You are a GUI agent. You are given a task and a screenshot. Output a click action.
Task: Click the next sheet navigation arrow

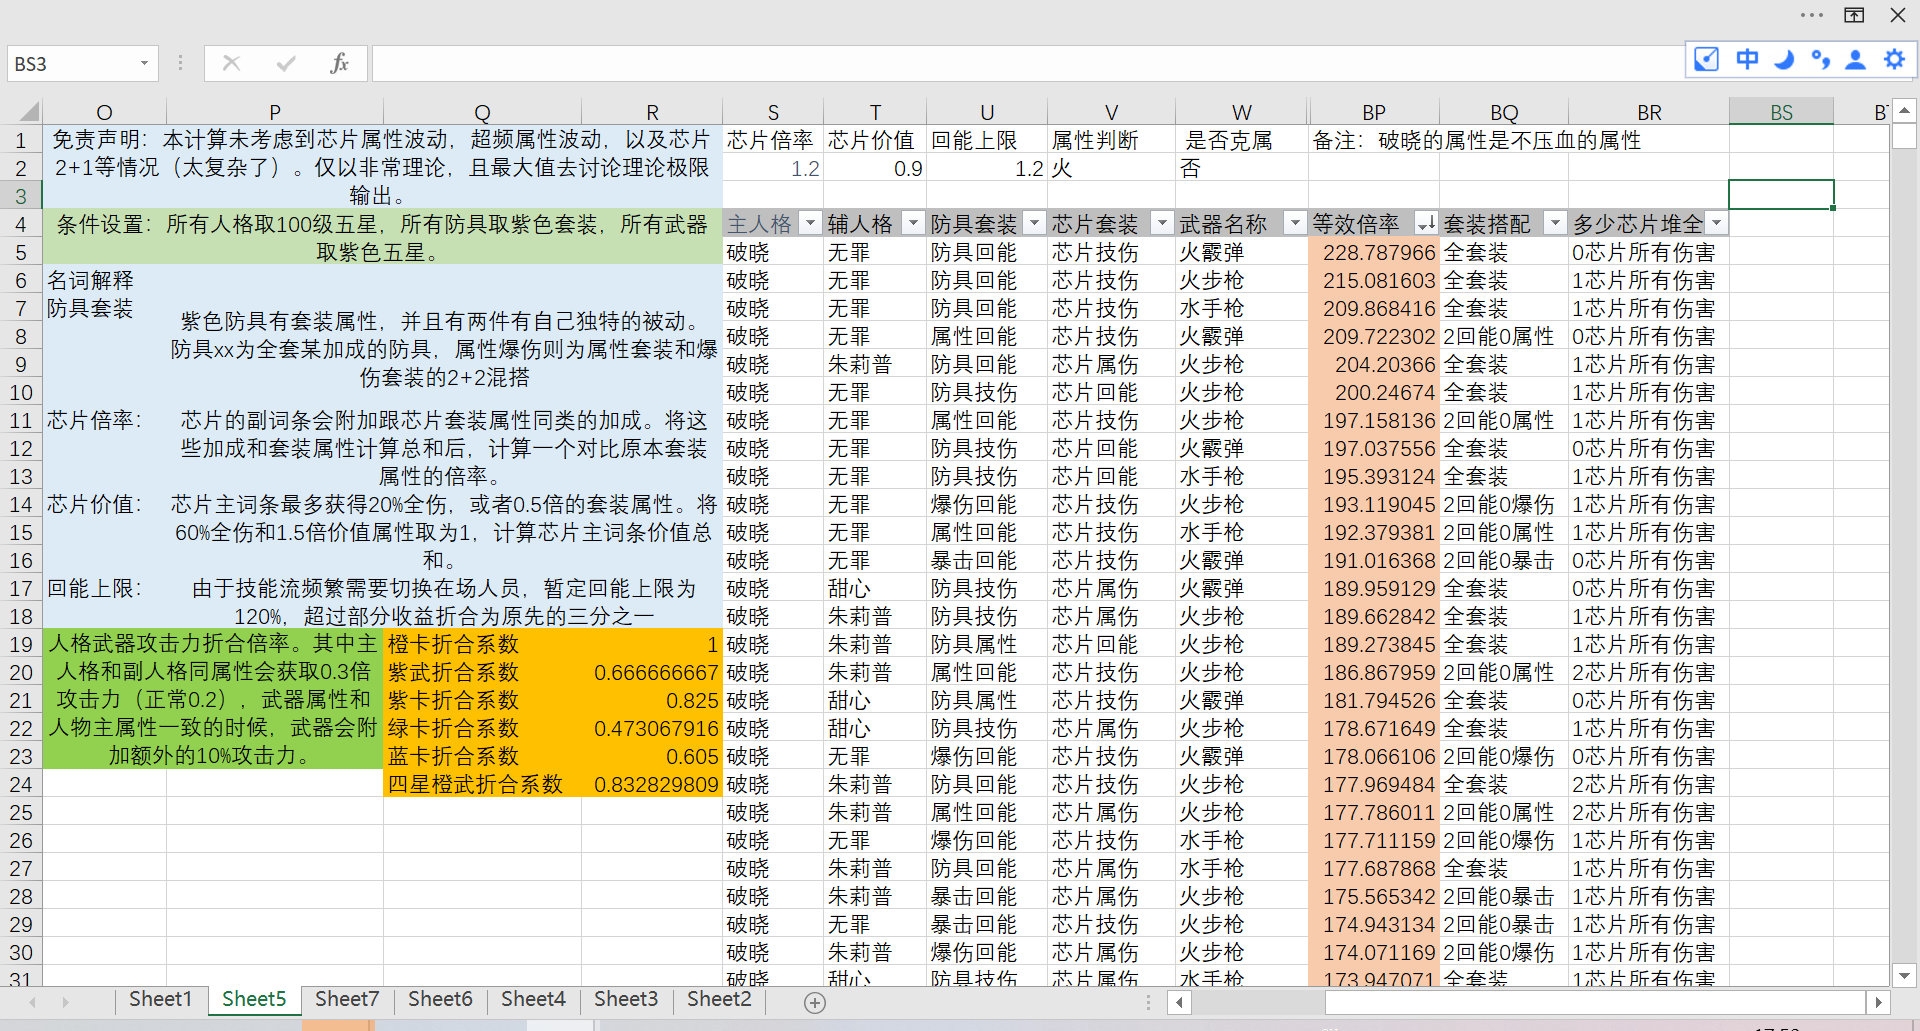click(66, 1001)
